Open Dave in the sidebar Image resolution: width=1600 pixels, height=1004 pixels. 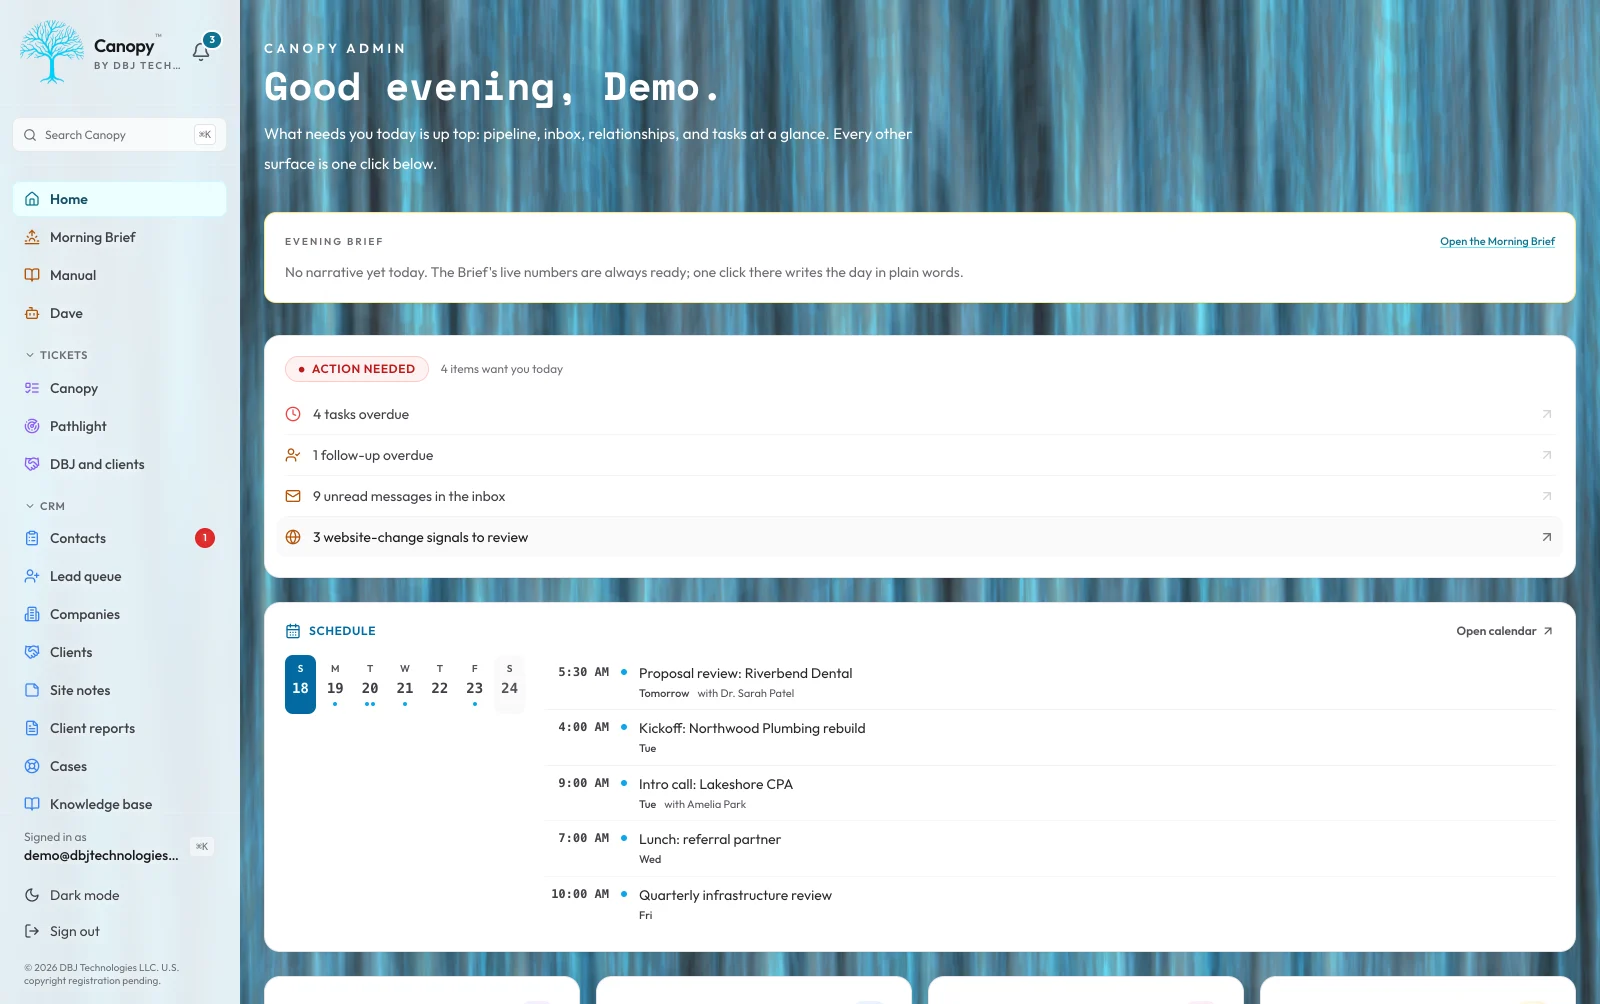120,313
